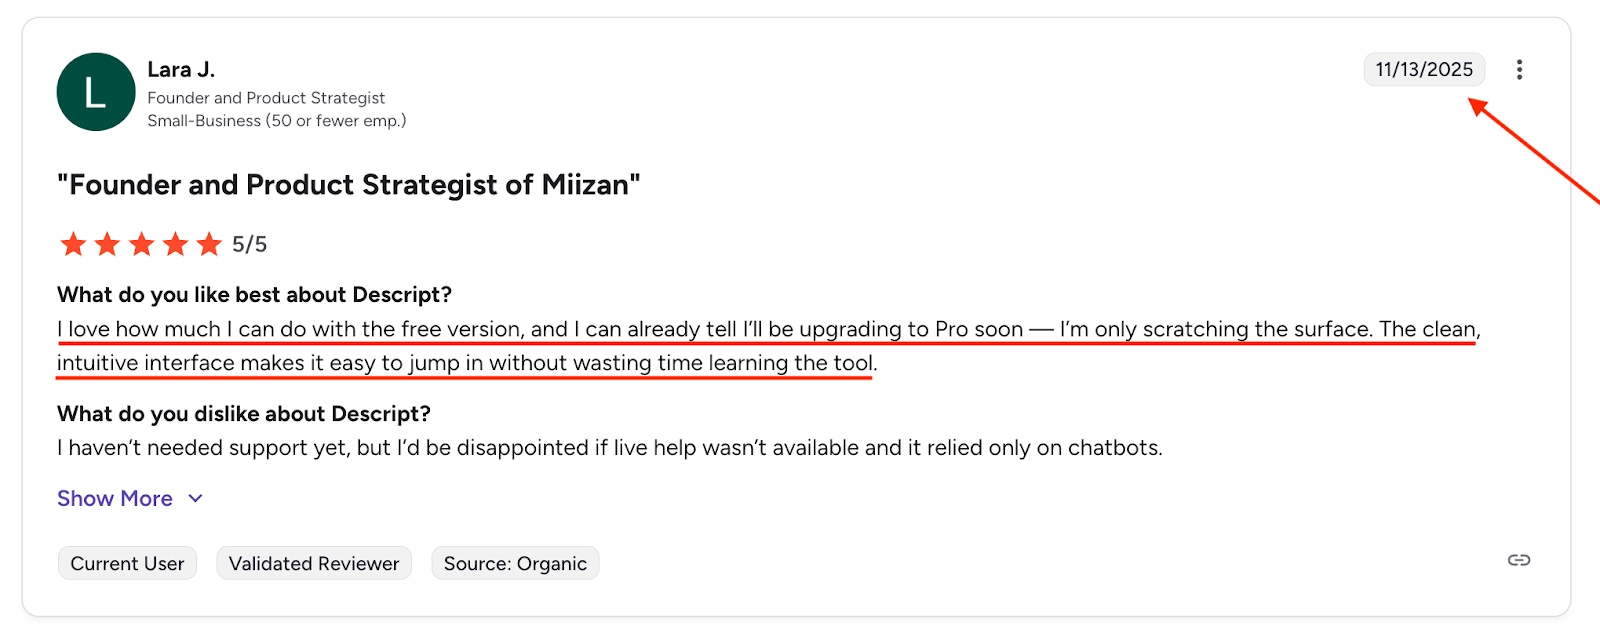Toggle the Current User filter tag

coord(127,562)
